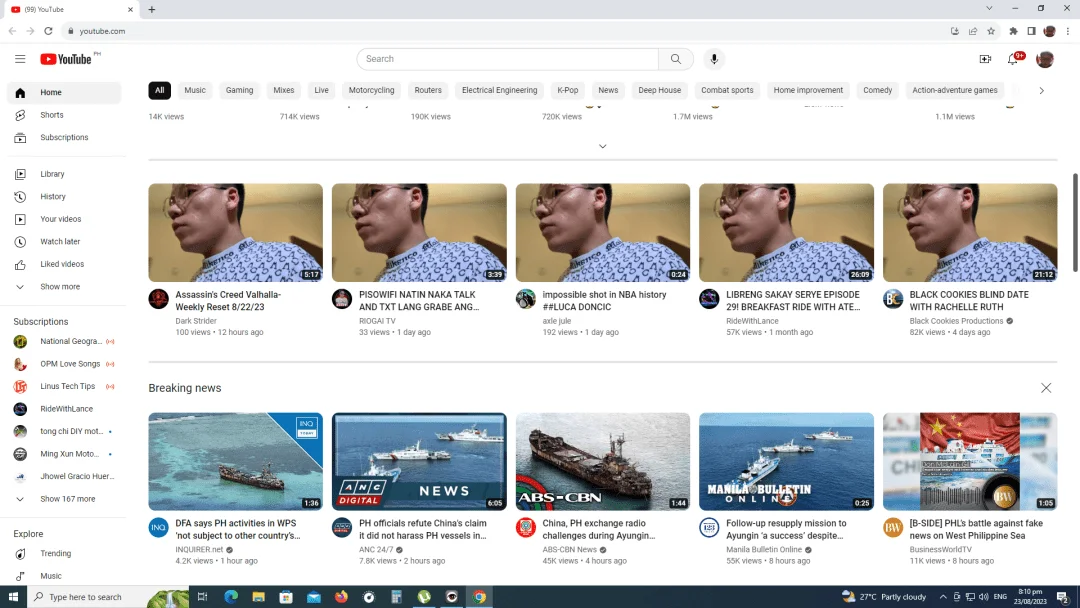Click the YouTube logo
1080x608 pixels.
point(65,59)
